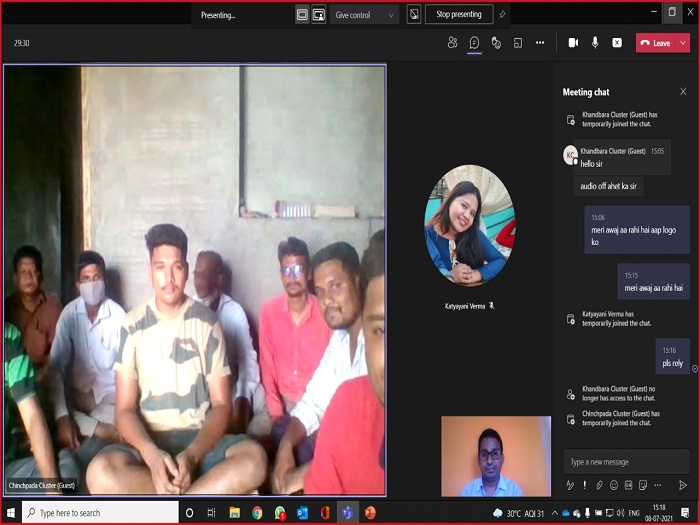The width and height of the screenshot is (700, 525).
Task: Show hidden system tray icons
Action: click(x=555, y=513)
